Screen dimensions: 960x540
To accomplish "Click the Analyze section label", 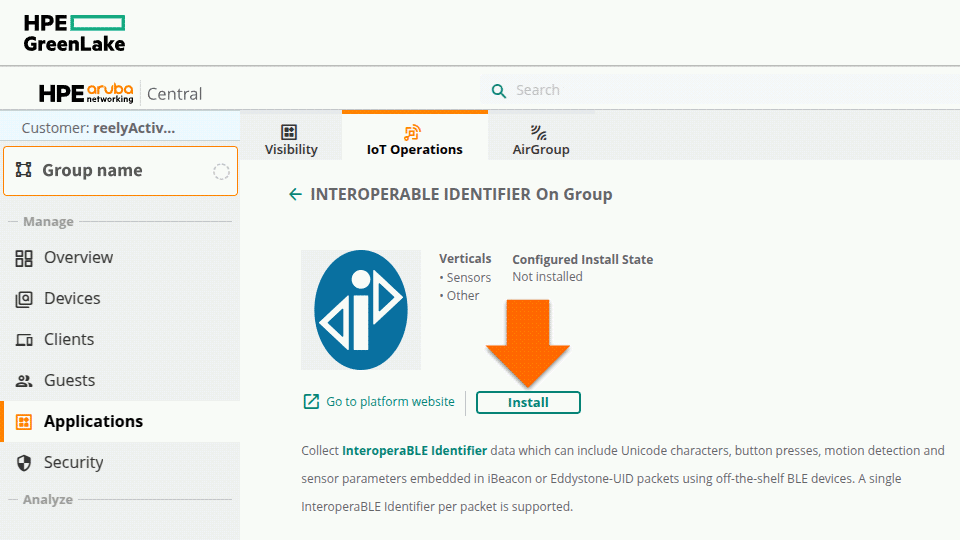I will pos(48,500).
